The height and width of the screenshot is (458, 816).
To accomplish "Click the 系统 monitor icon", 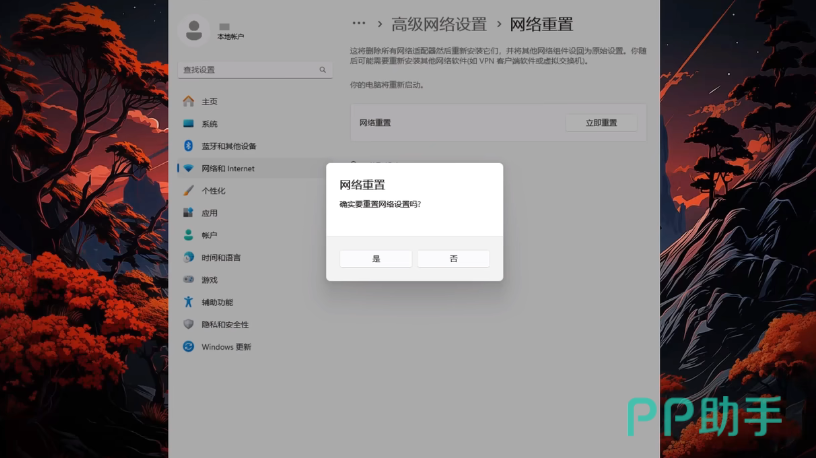I will click(188, 124).
